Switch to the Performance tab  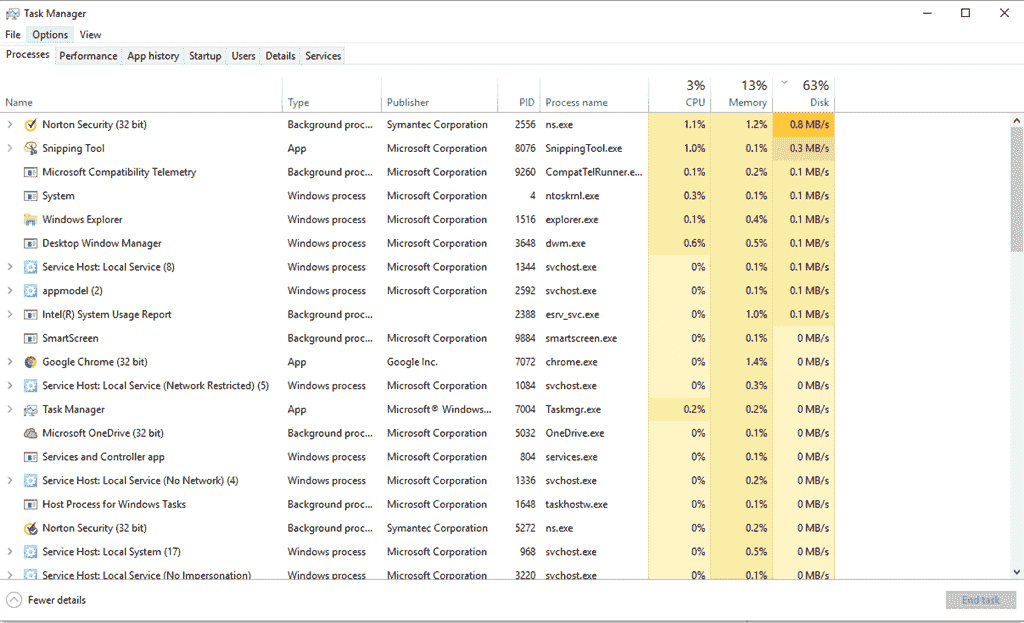[88, 56]
